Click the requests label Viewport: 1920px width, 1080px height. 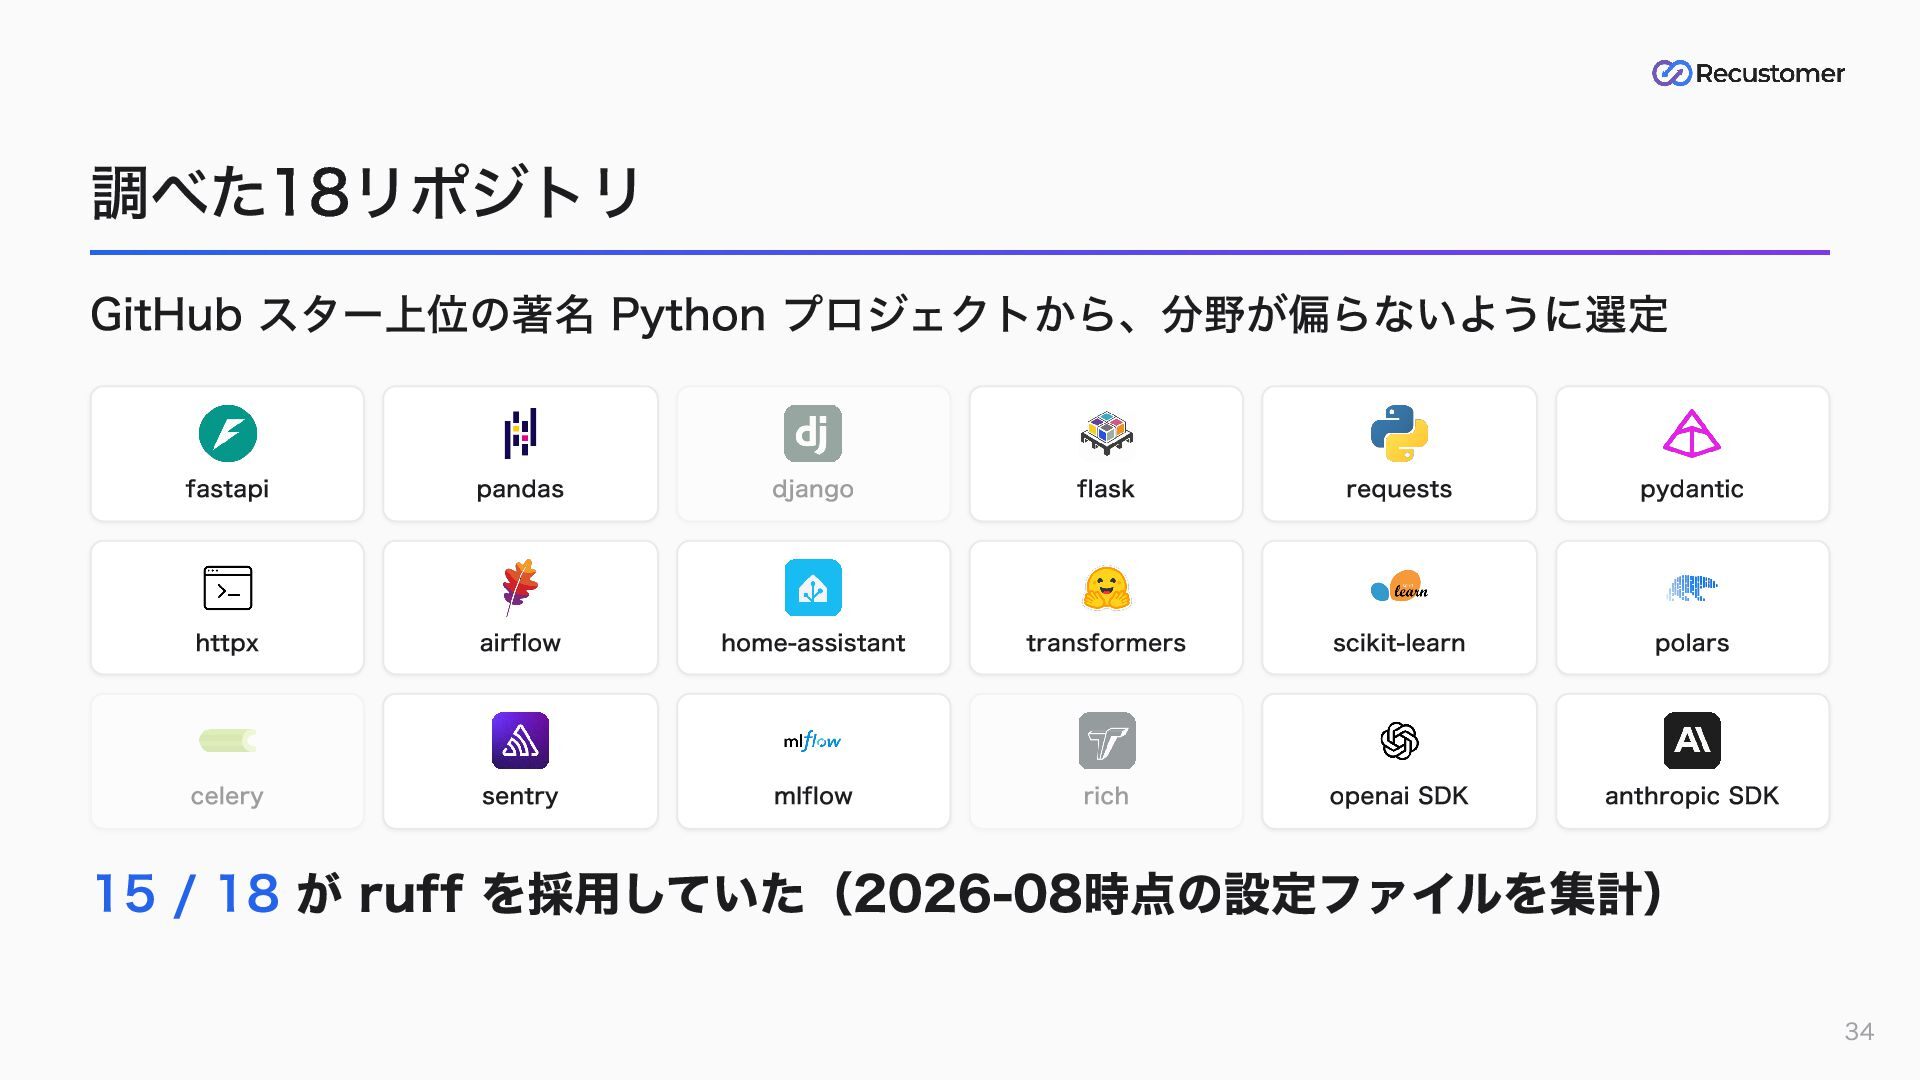pyautogui.click(x=1399, y=490)
